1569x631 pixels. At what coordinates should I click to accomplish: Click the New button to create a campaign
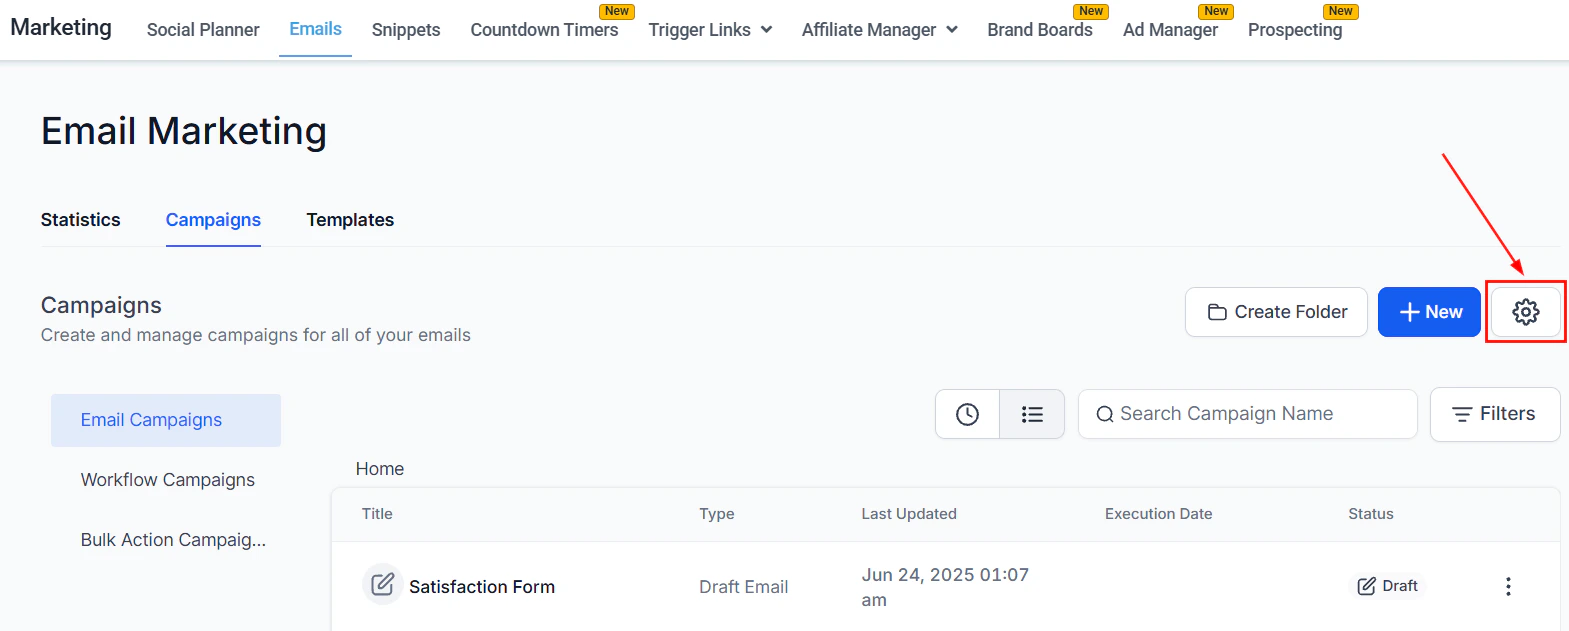[x=1429, y=311]
